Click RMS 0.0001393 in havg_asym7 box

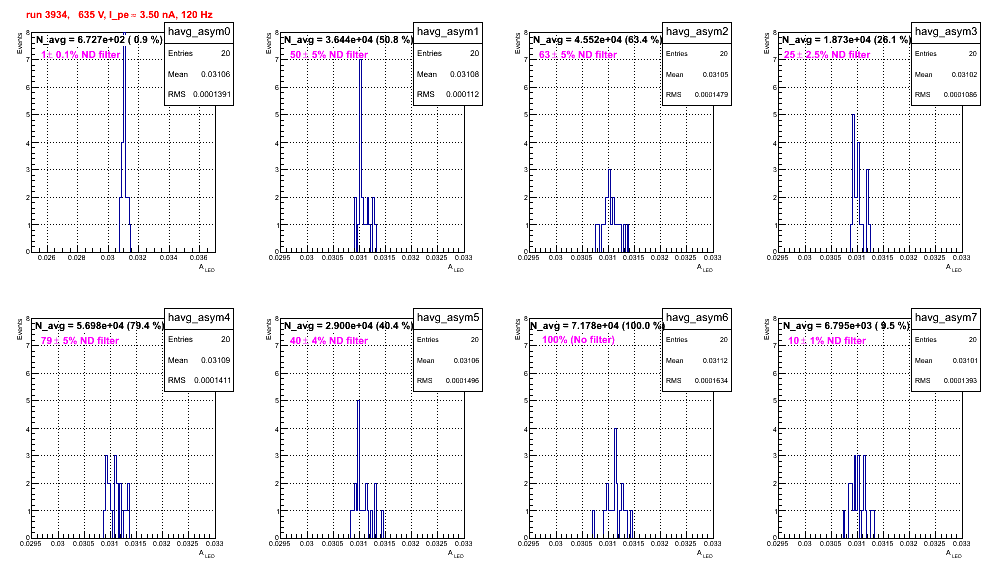pyautogui.click(x=946, y=381)
